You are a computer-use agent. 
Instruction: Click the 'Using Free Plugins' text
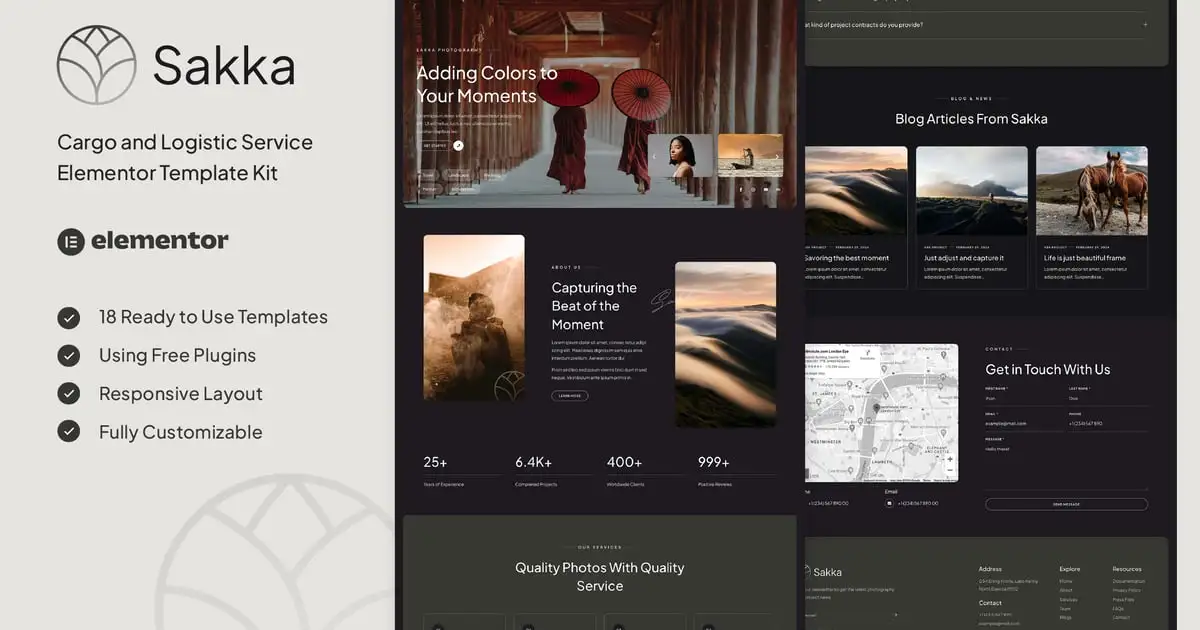coord(177,355)
